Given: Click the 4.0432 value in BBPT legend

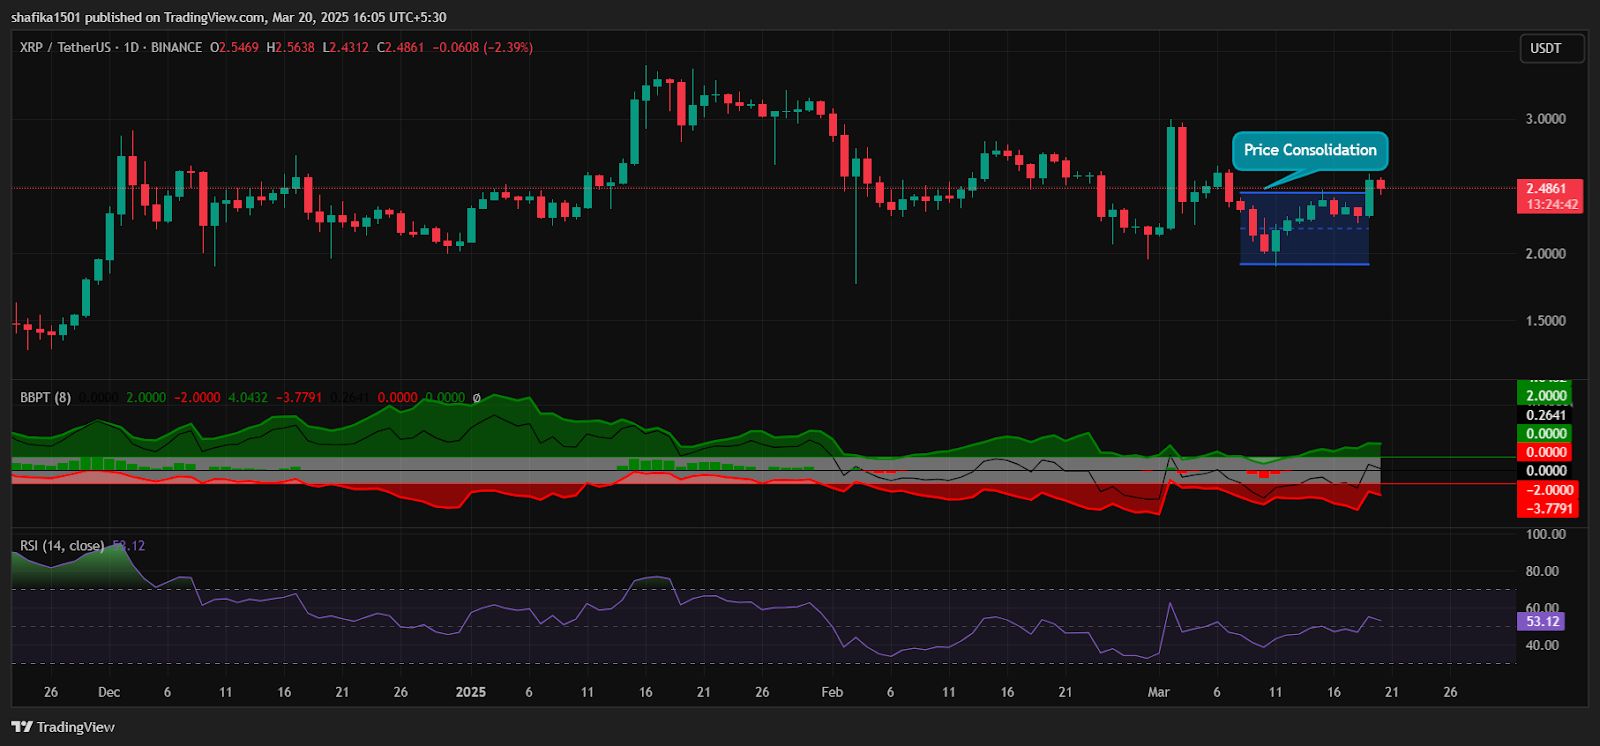Looking at the screenshot, I should pyautogui.click(x=248, y=397).
